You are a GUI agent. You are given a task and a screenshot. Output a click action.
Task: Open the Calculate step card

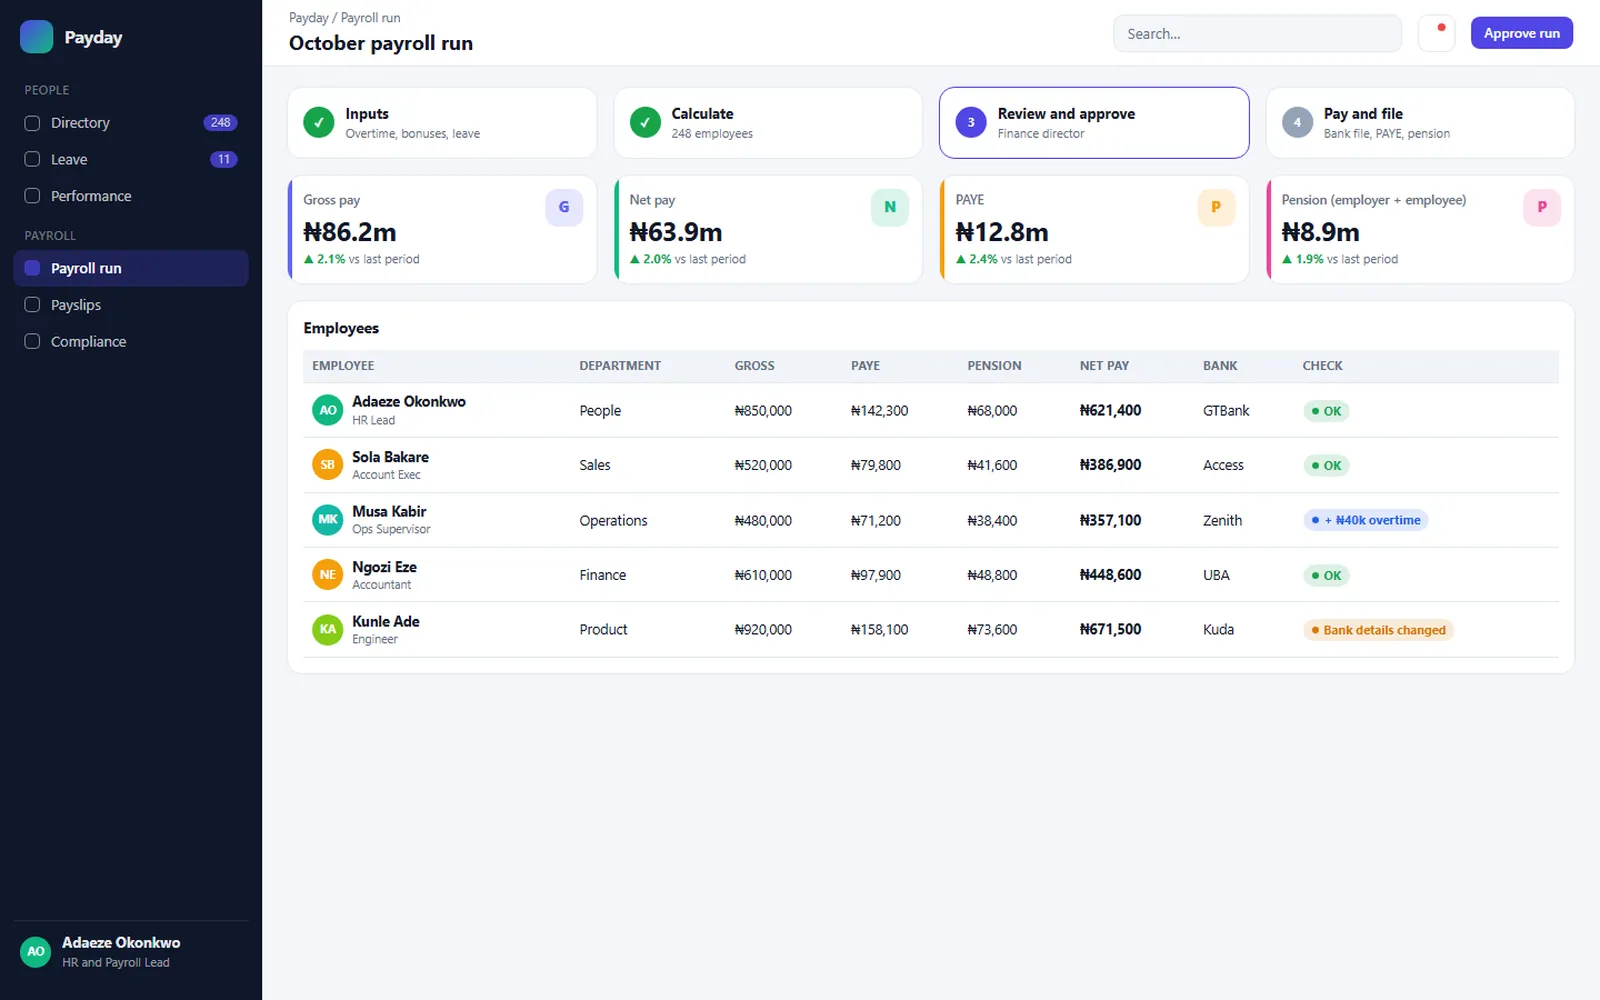click(768, 123)
